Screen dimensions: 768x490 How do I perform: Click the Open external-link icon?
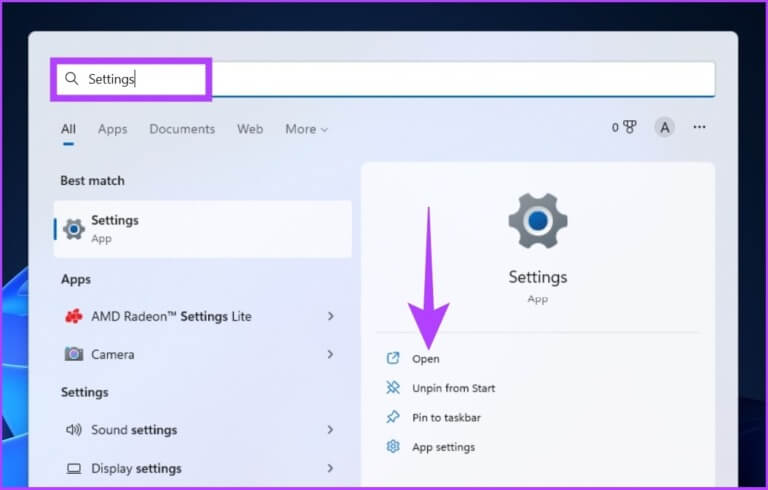tap(393, 358)
